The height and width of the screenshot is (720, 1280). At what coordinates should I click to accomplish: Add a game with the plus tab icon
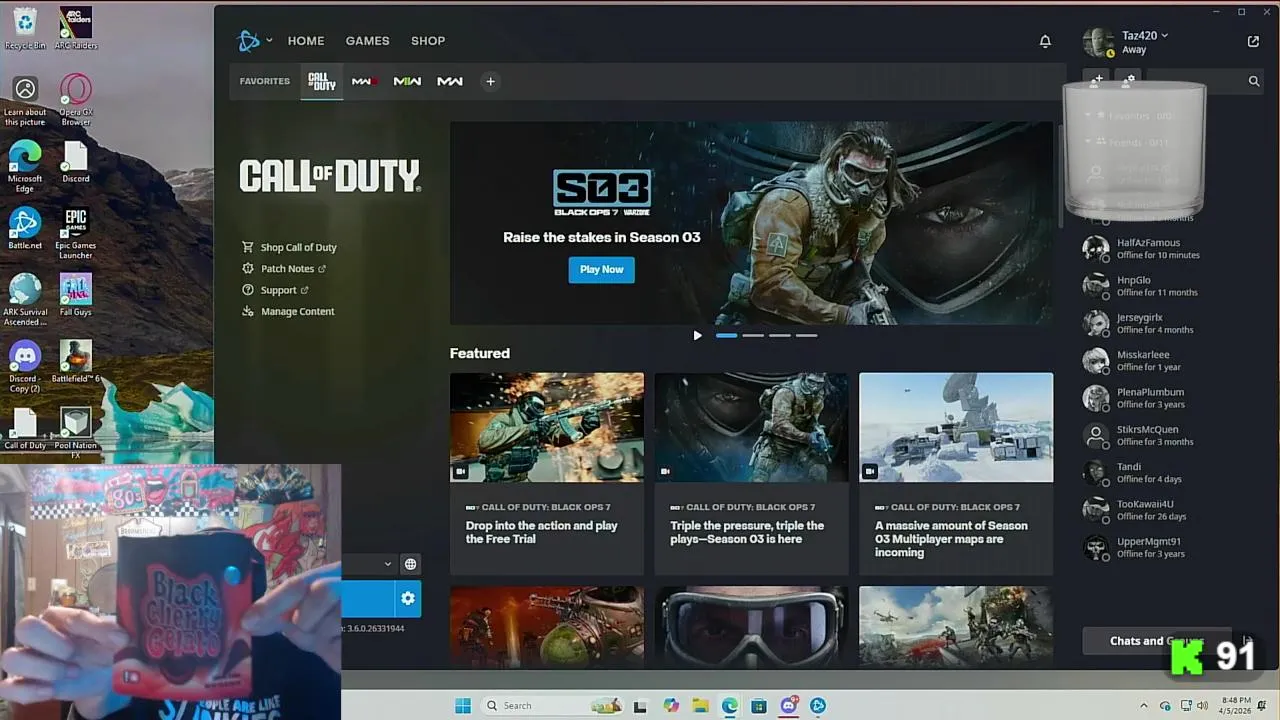[x=490, y=81]
